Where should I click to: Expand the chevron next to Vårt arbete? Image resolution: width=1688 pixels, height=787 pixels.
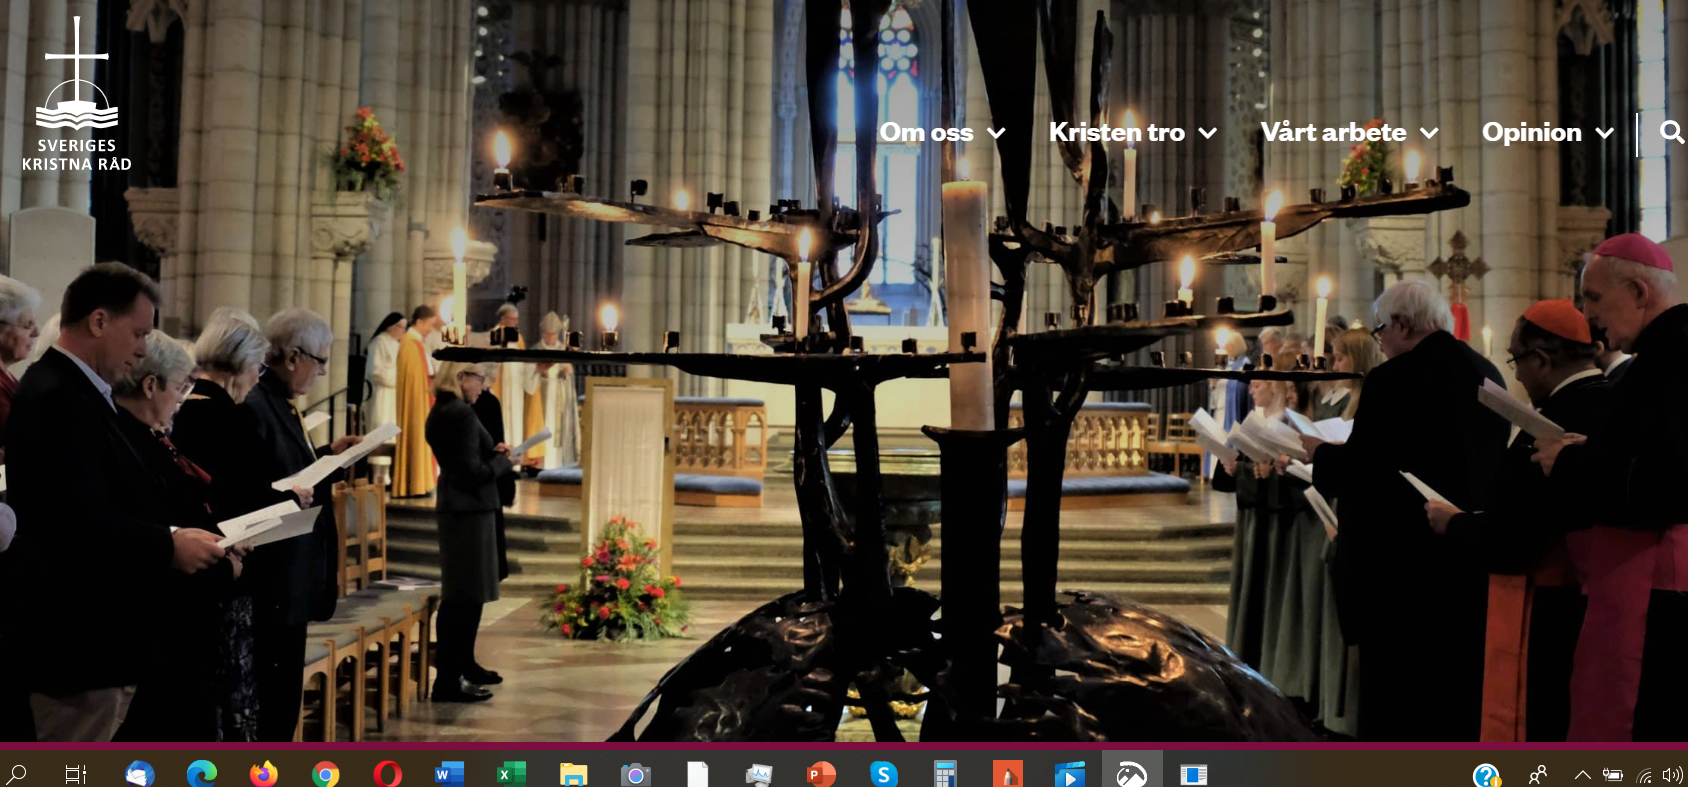point(1430,133)
